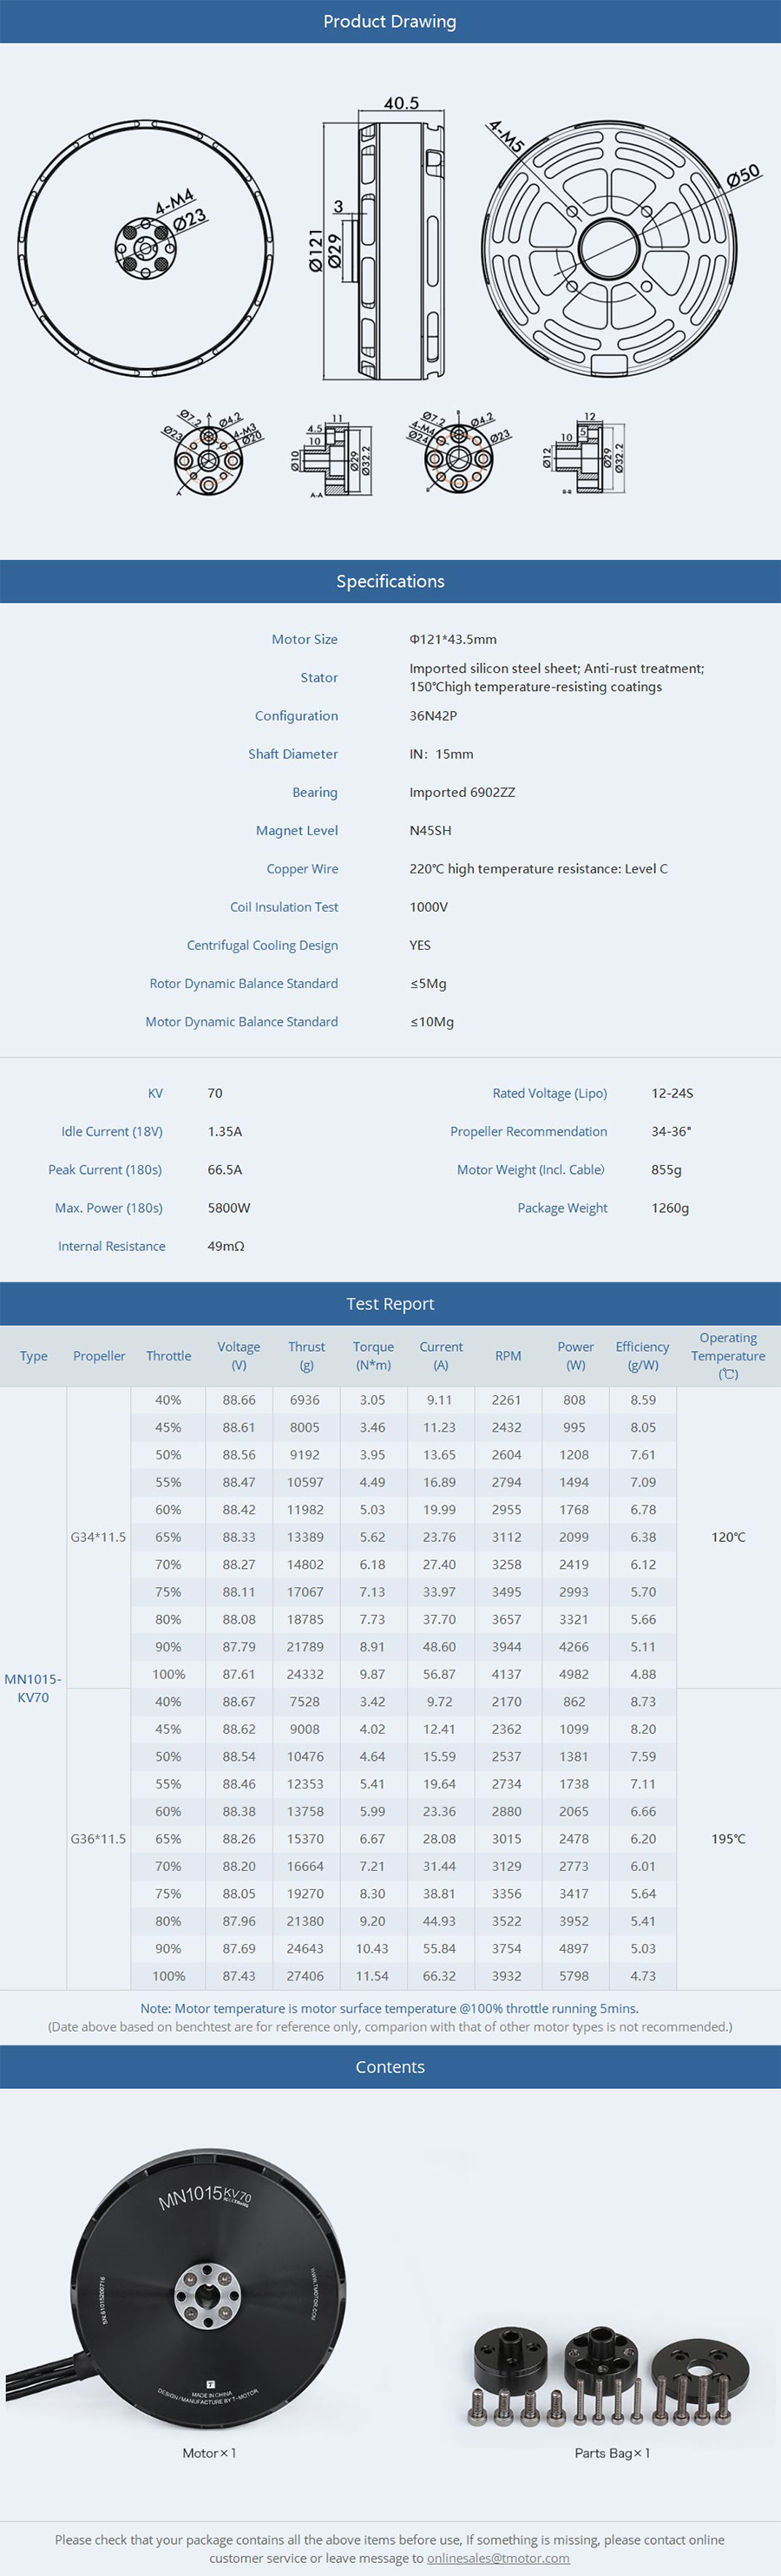Click current value 66.32
Screen dimensions: 781x2576
click(439, 1976)
